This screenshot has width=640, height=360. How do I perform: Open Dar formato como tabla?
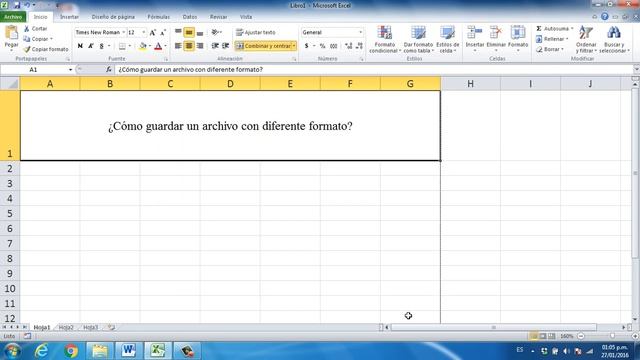(x=418, y=39)
